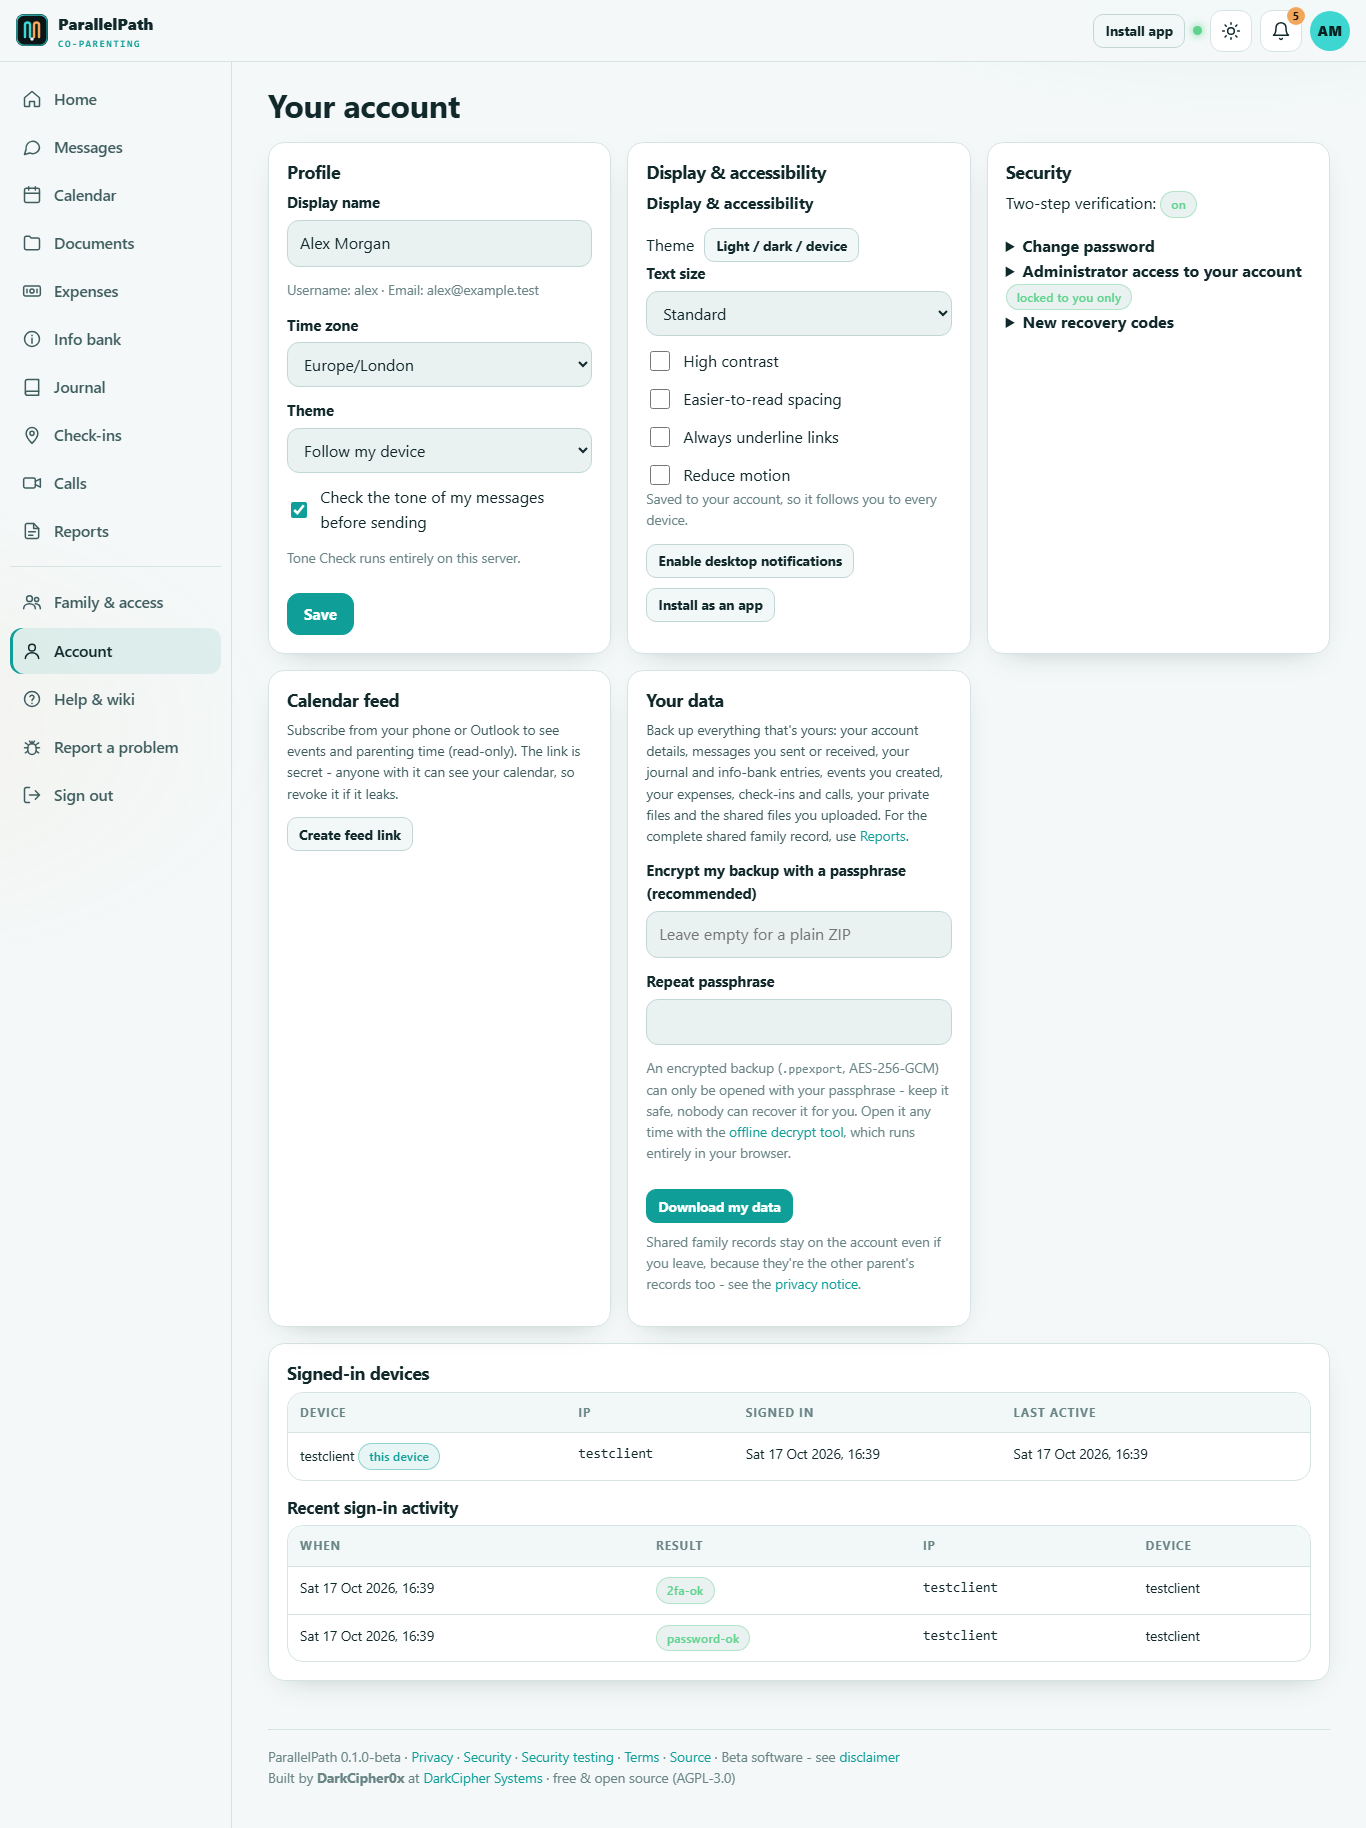This screenshot has height=1828, width=1366.
Task: Click Enable desktop notifications button
Action: (x=750, y=561)
